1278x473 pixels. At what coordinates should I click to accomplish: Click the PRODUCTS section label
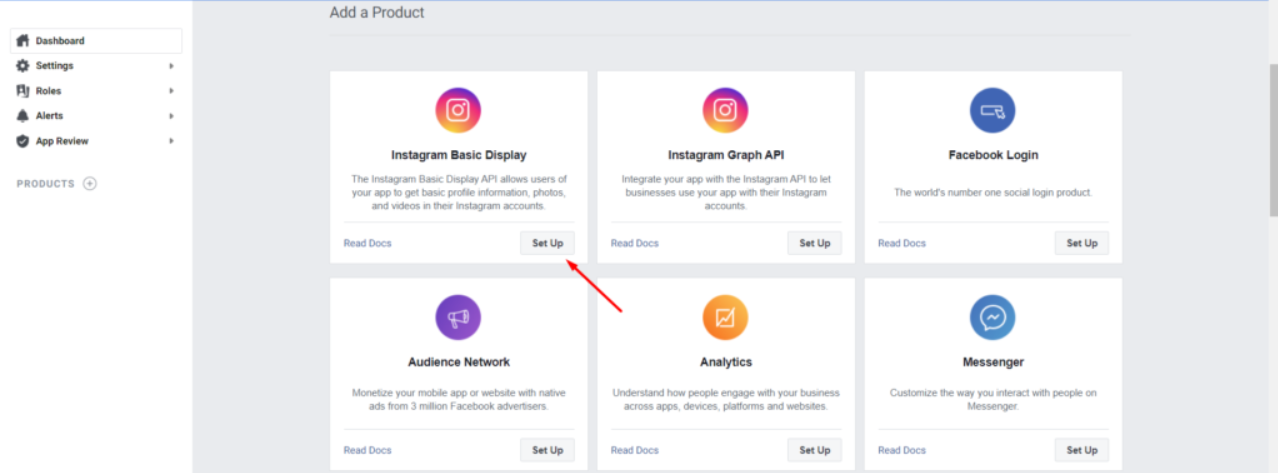click(46, 184)
